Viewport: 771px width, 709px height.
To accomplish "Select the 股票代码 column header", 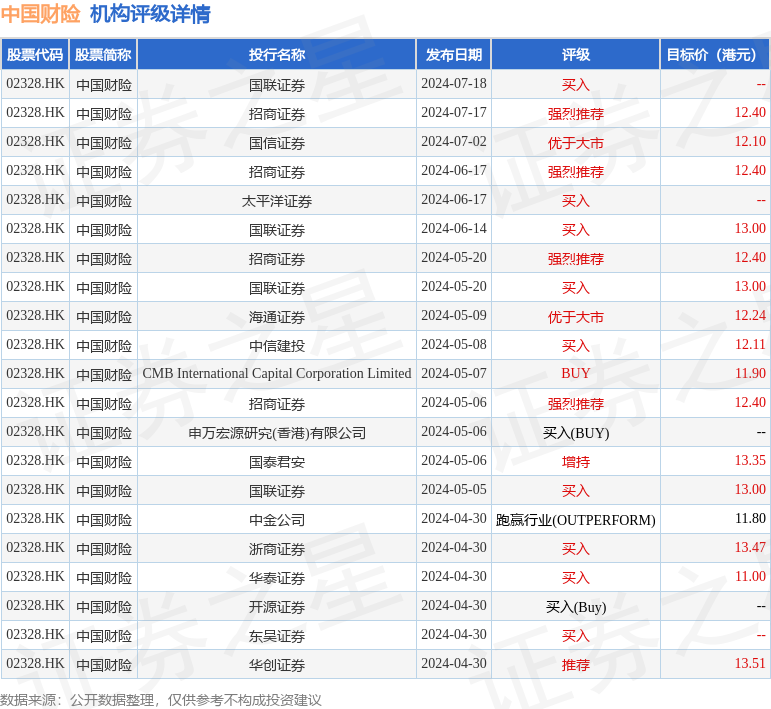I will click(35, 55).
